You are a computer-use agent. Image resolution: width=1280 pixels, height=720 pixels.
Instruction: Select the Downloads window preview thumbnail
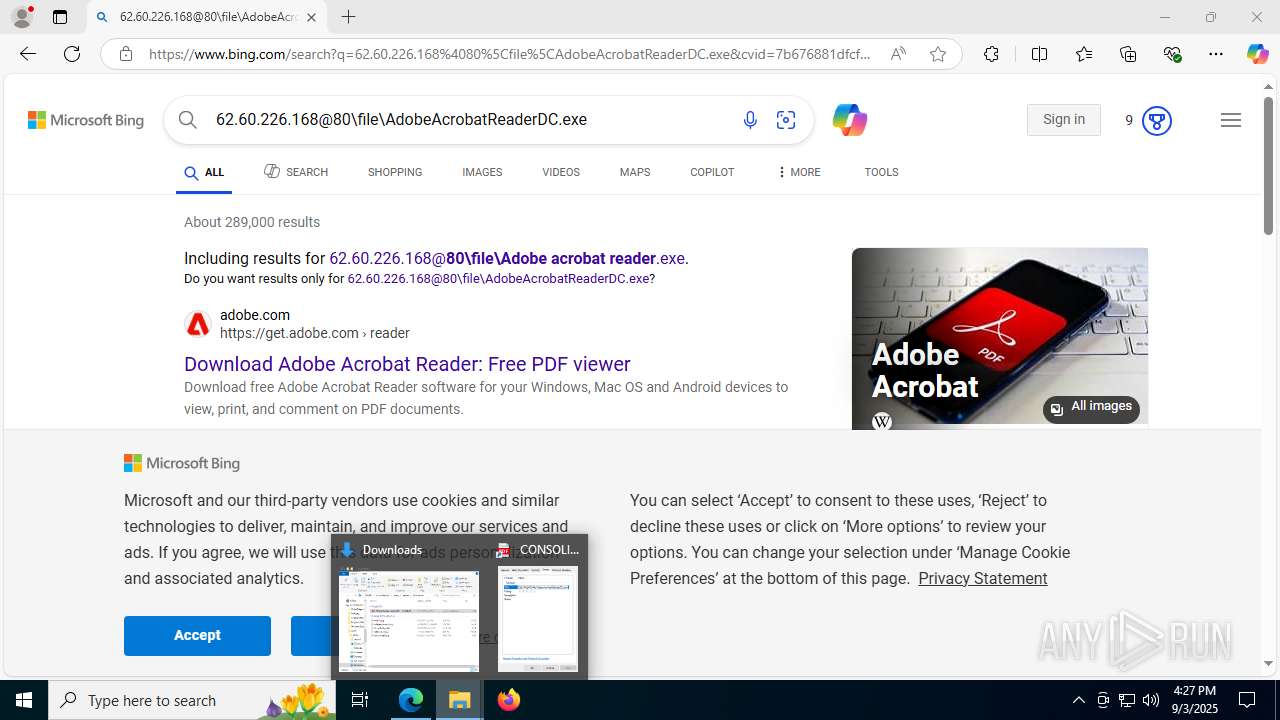[x=408, y=619]
